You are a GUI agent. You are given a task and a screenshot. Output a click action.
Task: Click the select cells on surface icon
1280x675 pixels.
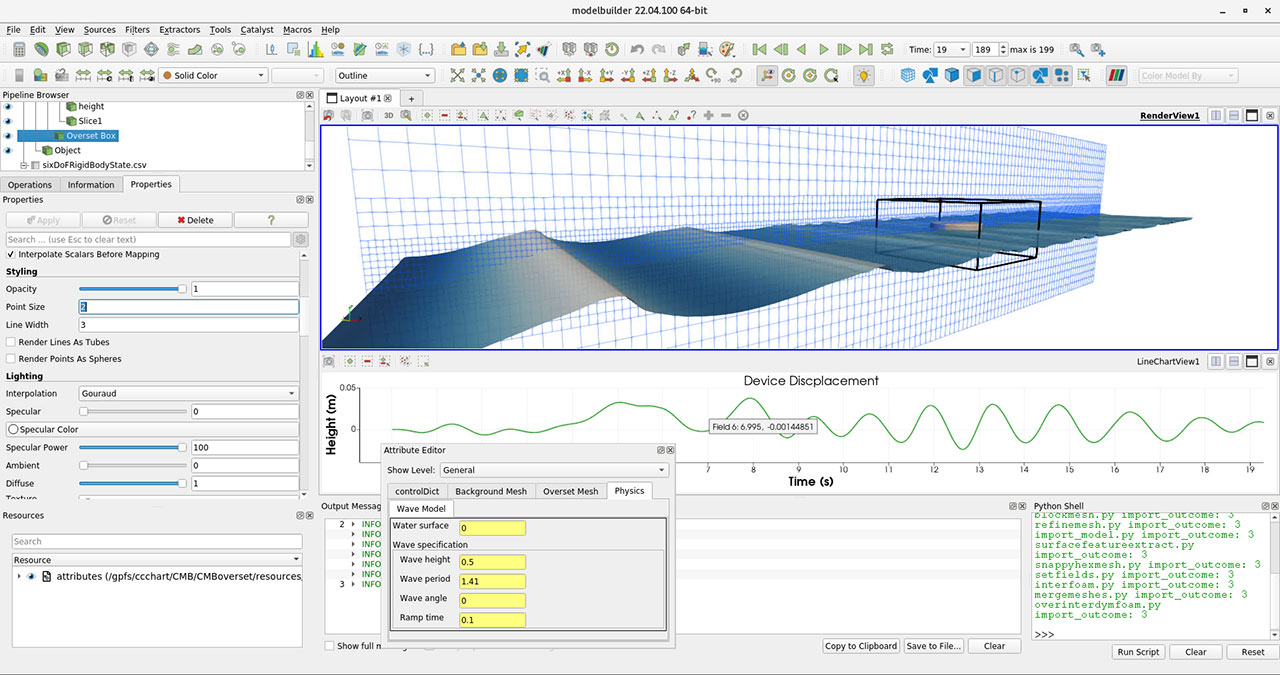(x=427, y=114)
